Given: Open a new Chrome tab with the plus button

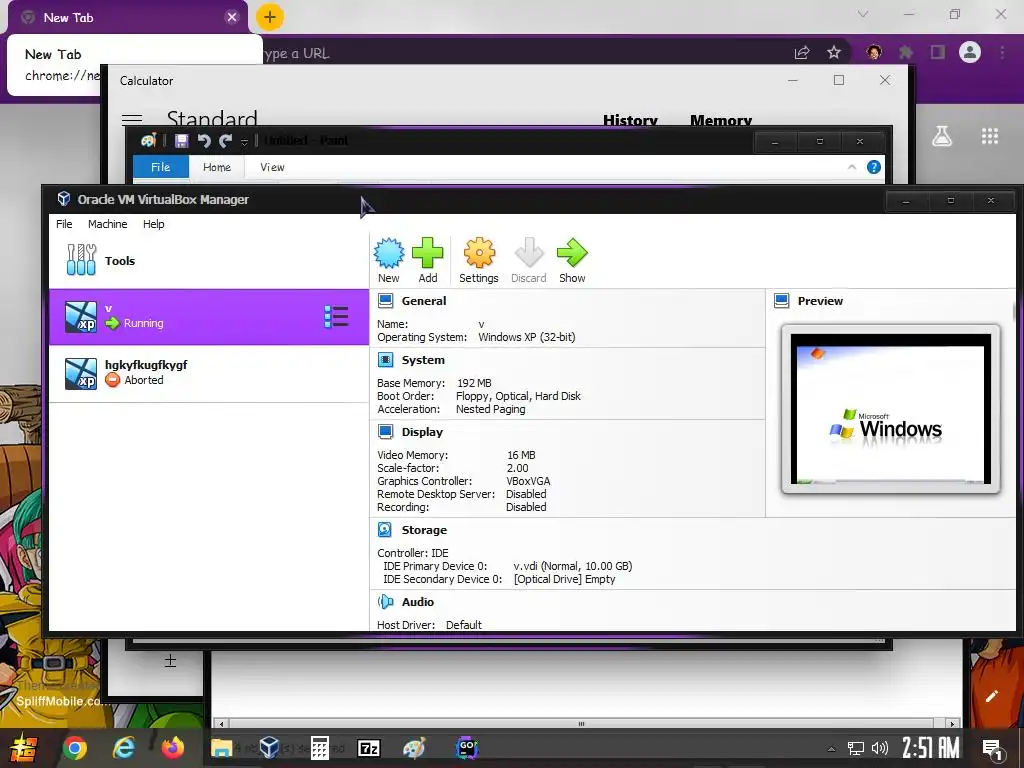Looking at the screenshot, I should (270, 17).
